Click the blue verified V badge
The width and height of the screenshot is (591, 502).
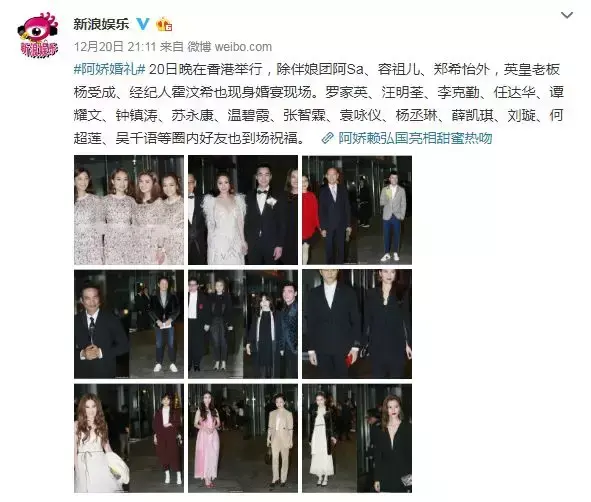tap(143, 24)
